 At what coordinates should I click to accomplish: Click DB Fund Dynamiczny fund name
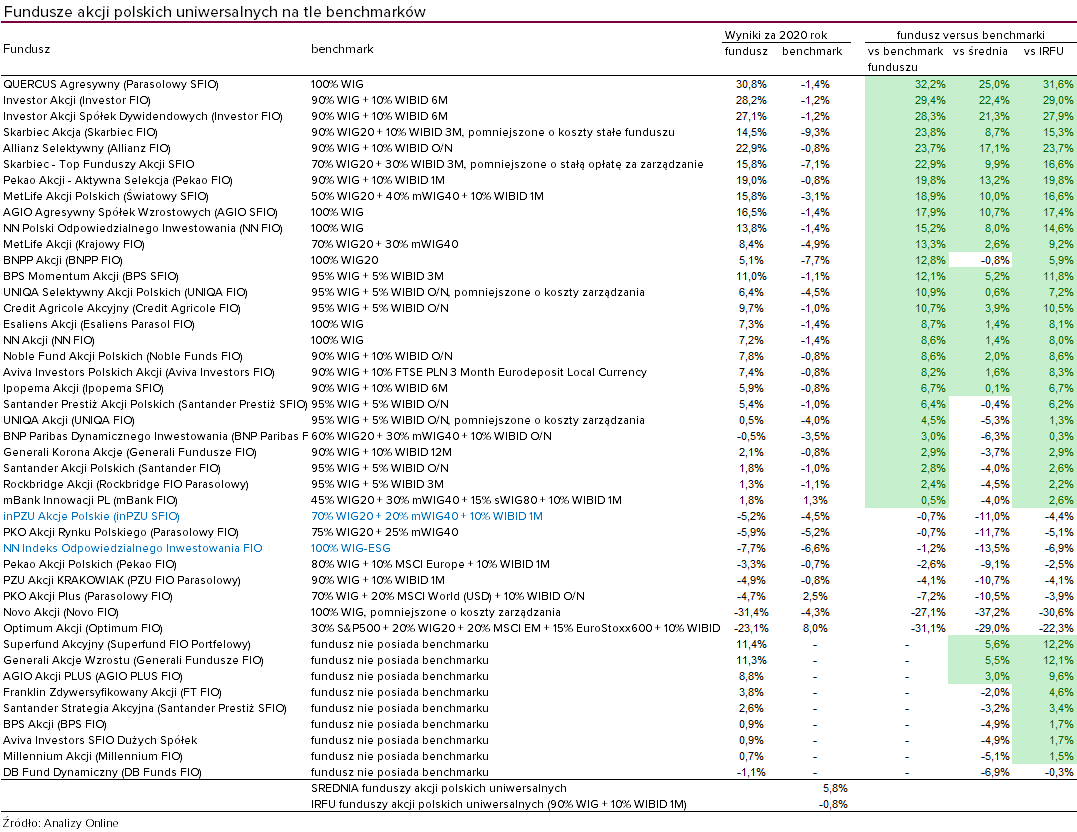[x=102, y=772]
